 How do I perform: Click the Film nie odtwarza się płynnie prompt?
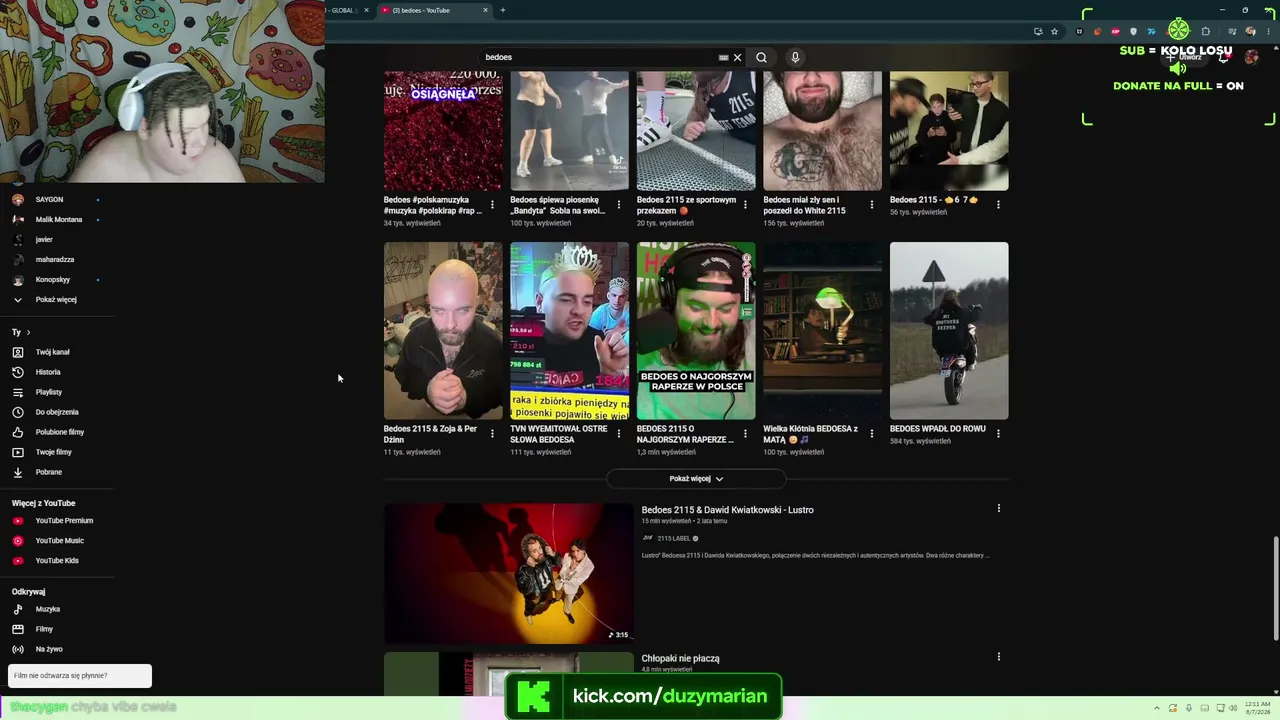click(x=80, y=676)
